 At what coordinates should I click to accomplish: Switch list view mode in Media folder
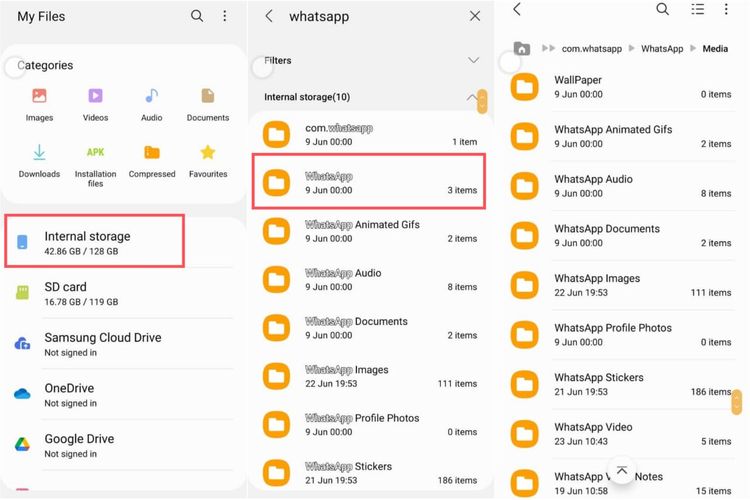tap(697, 9)
